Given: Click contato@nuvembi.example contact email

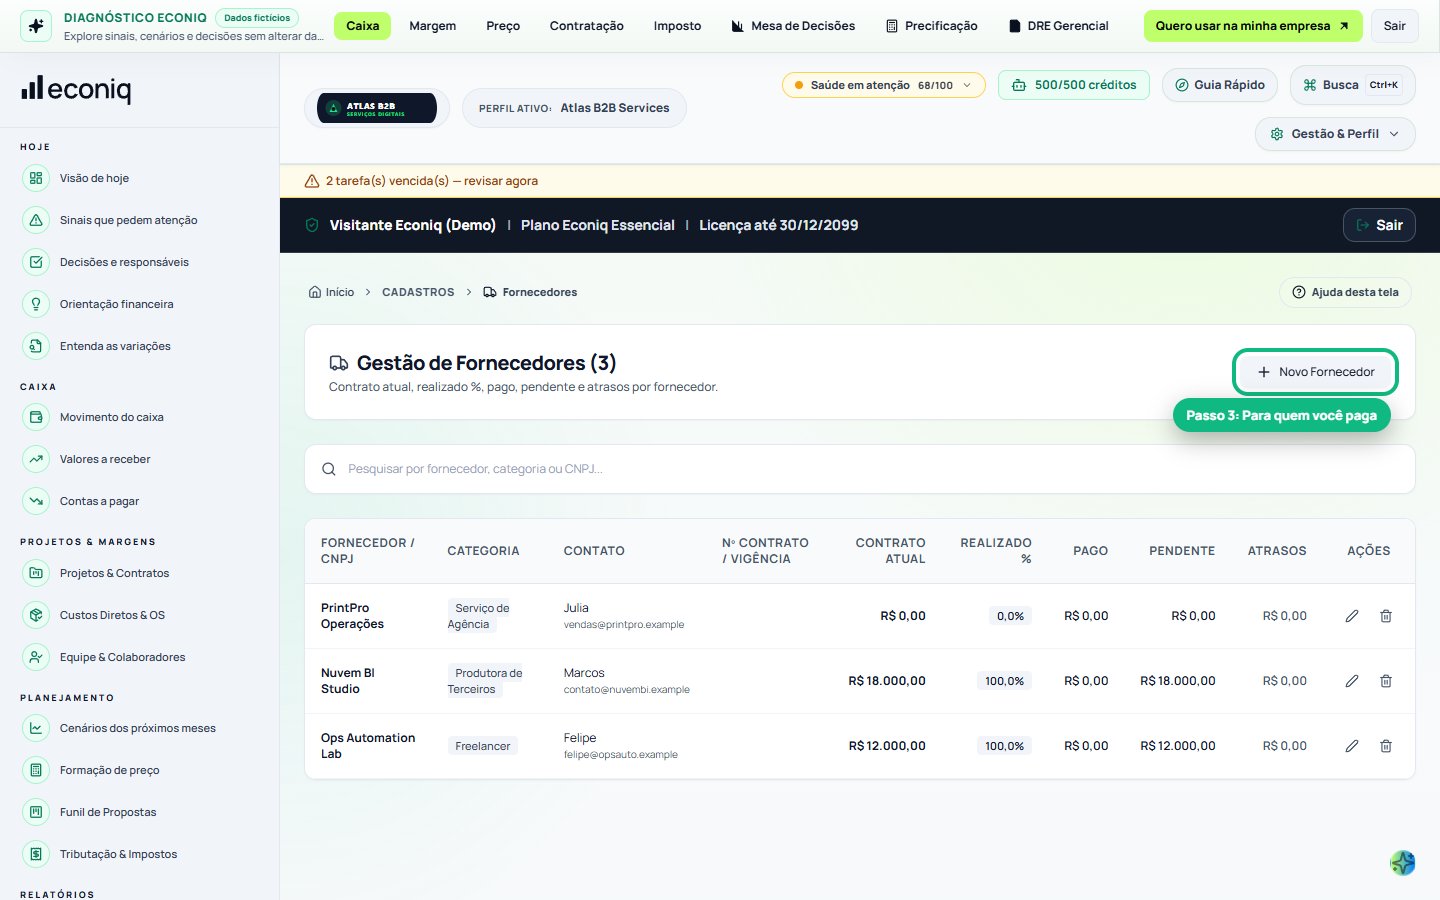Looking at the screenshot, I should [627, 690].
